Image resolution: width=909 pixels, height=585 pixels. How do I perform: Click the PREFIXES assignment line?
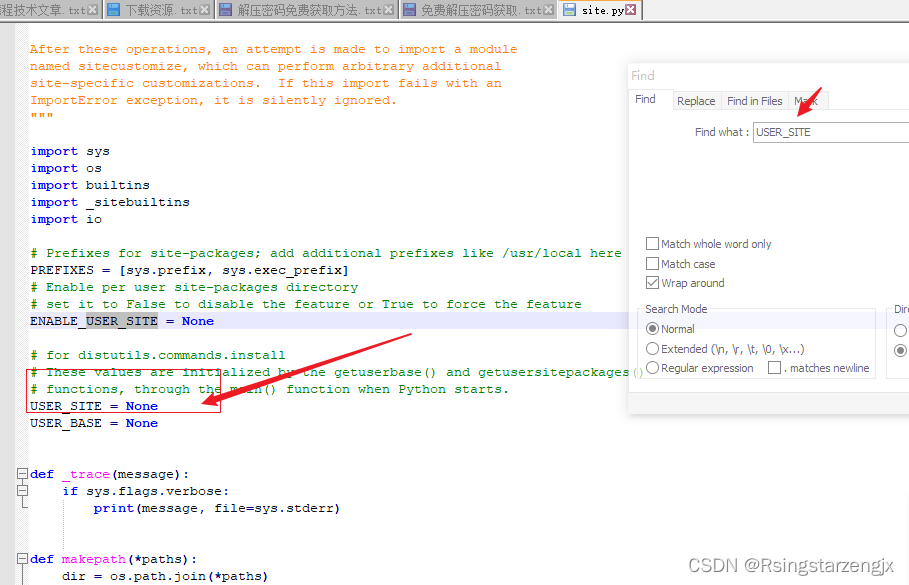click(190, 270)
